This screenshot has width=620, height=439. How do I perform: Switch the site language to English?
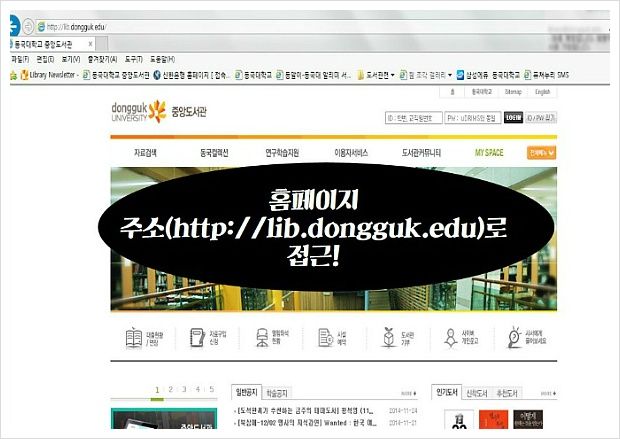pyautogui.click(x=542, y=92)
